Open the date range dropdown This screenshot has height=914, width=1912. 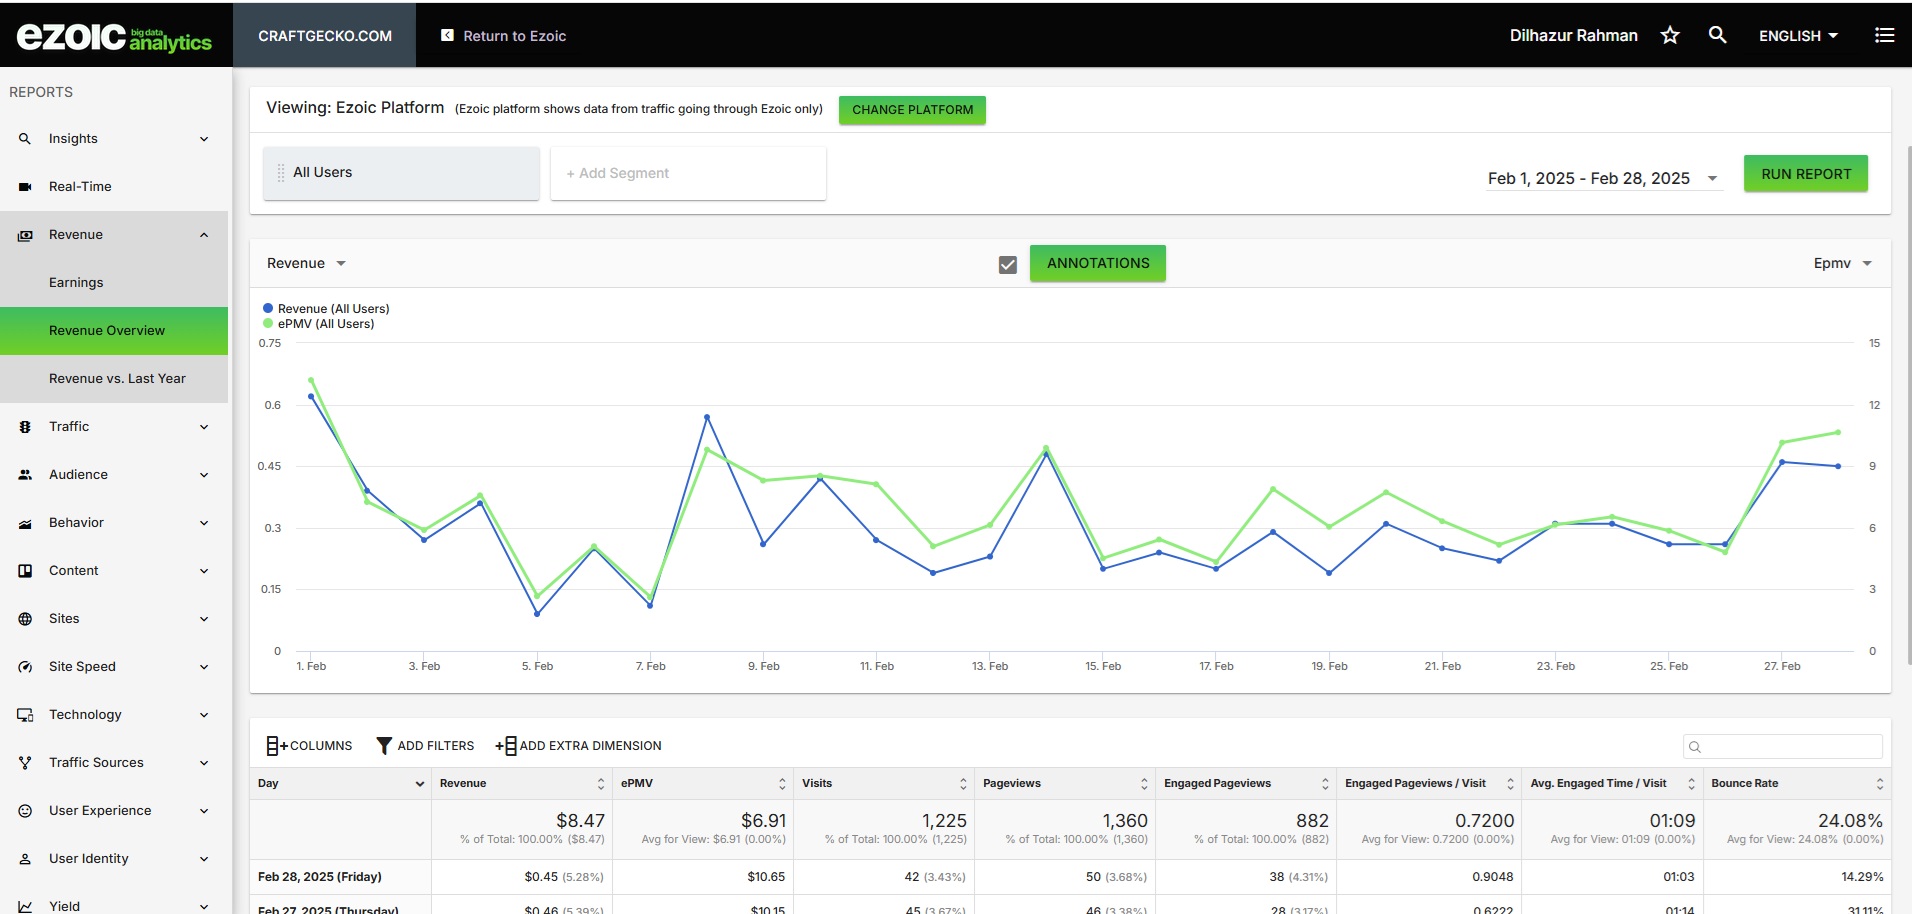[1603, 178]
